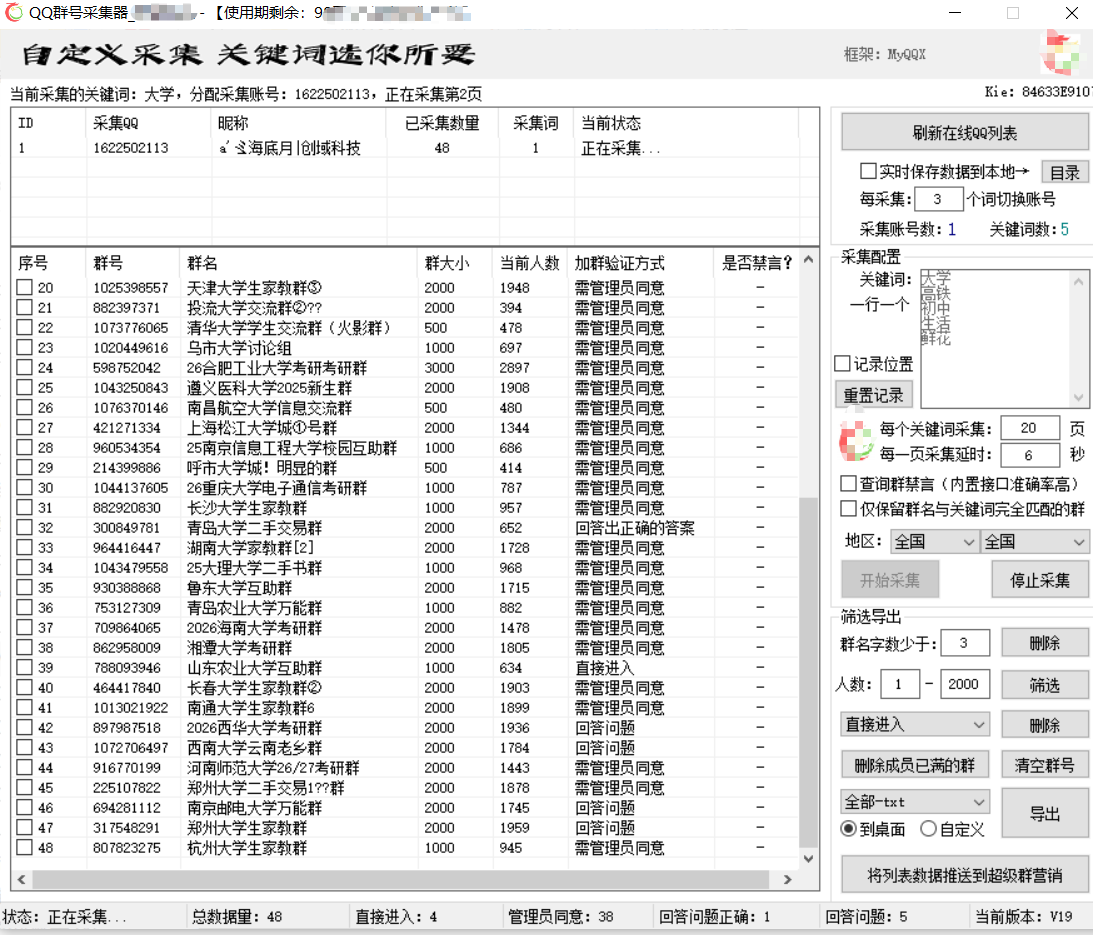Click the per-page delay input showing 6
1093x935 pixels.
pos(1030,455)
